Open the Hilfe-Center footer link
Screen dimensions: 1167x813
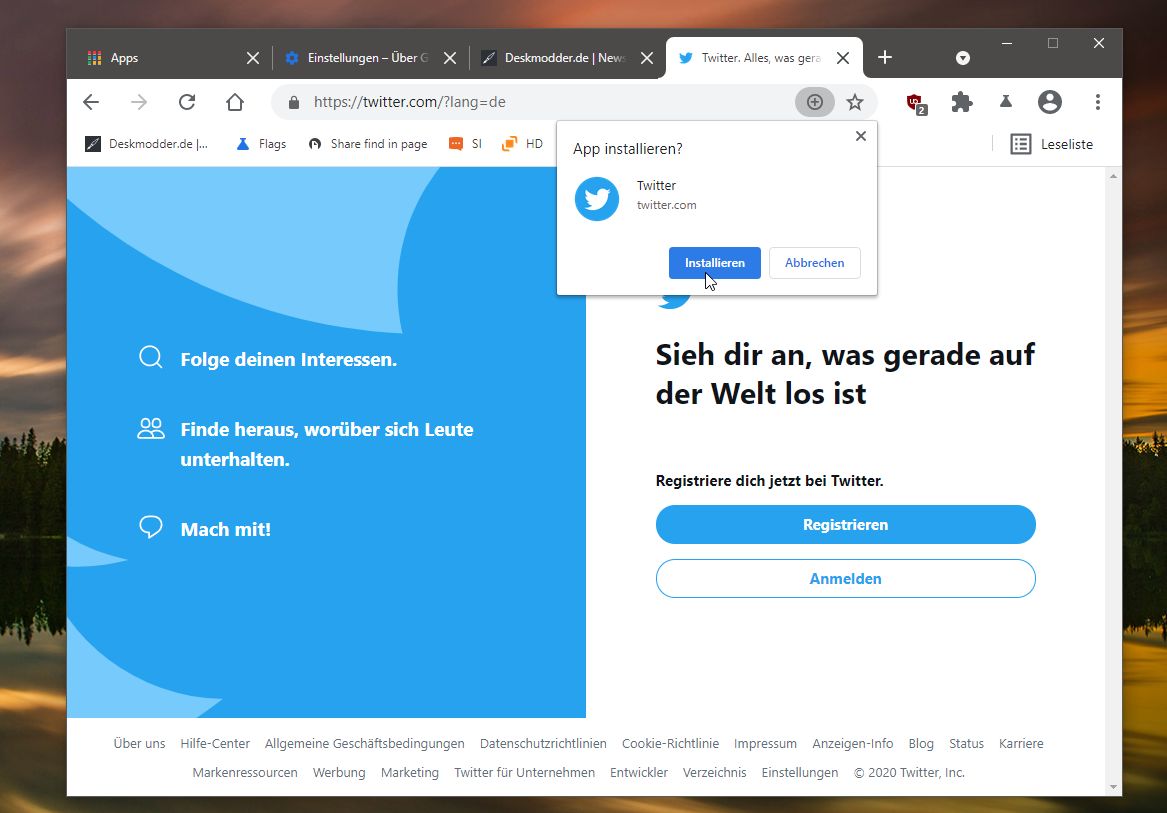pos(215,744)
